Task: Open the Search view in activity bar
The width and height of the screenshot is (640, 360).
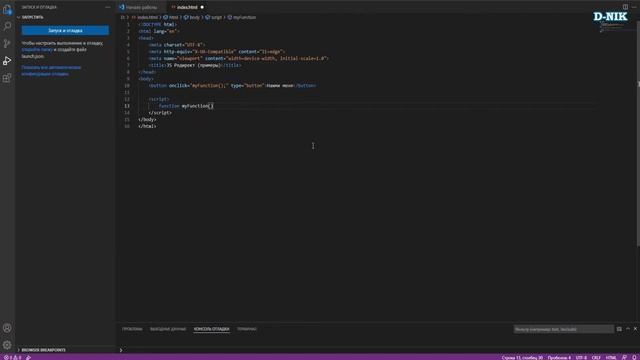Action: [7, 26]
